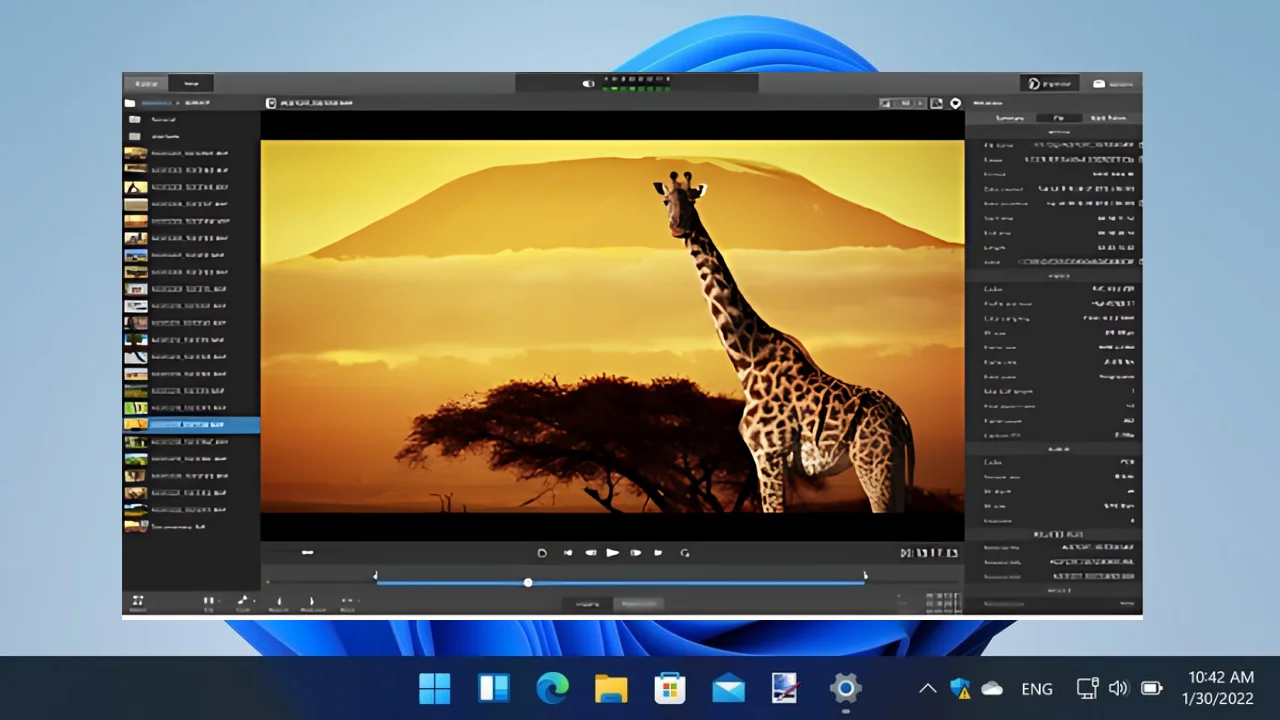Click the in-point marker on the timeline
This screenshot has height=720, width=1280.
pos(376,575)
